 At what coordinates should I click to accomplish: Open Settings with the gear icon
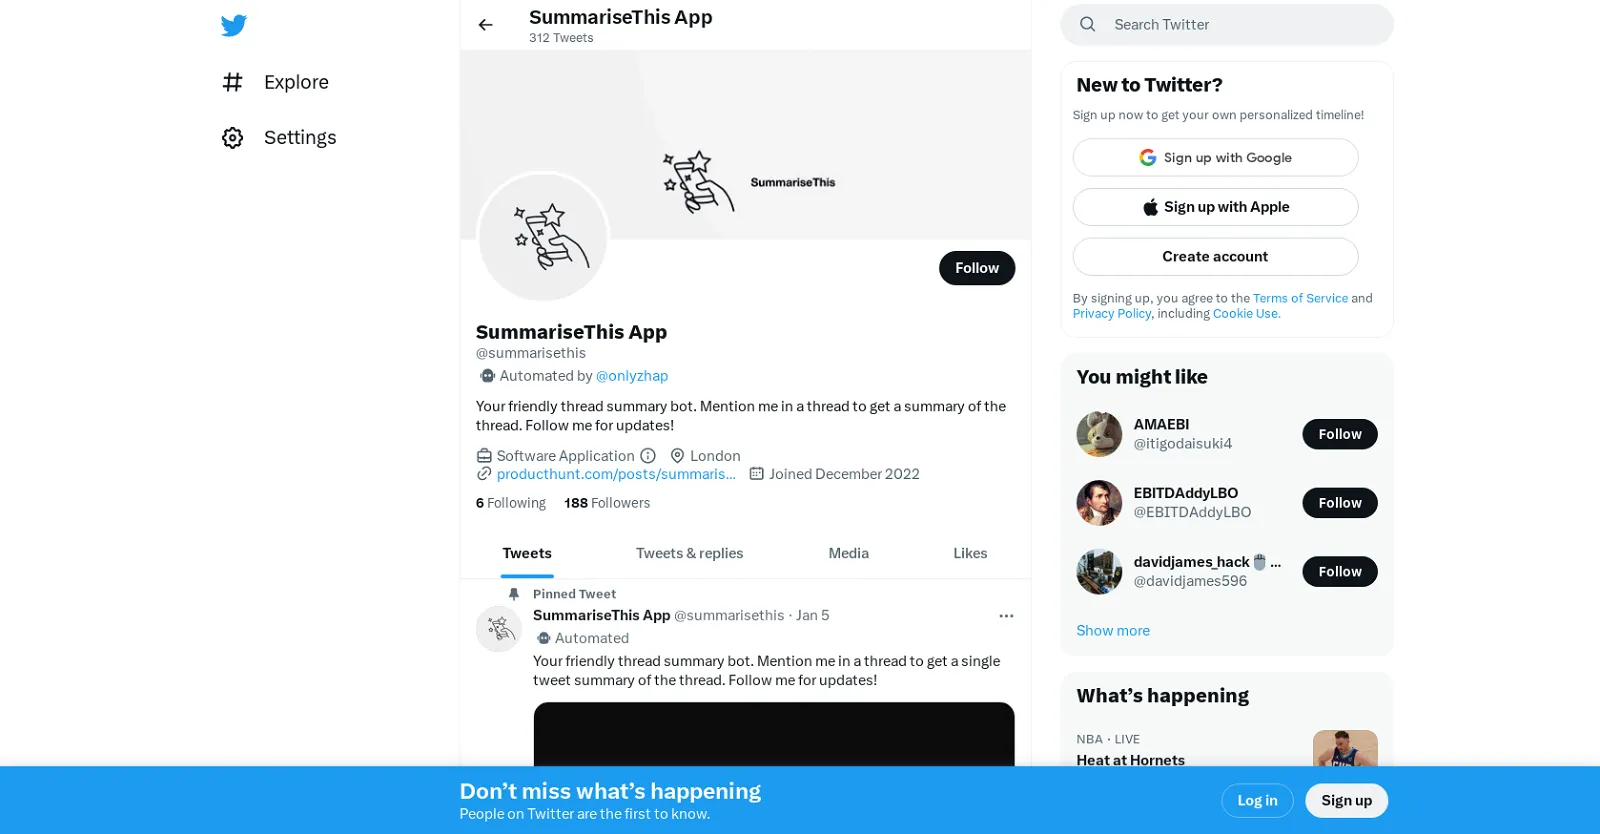[232, 137]
